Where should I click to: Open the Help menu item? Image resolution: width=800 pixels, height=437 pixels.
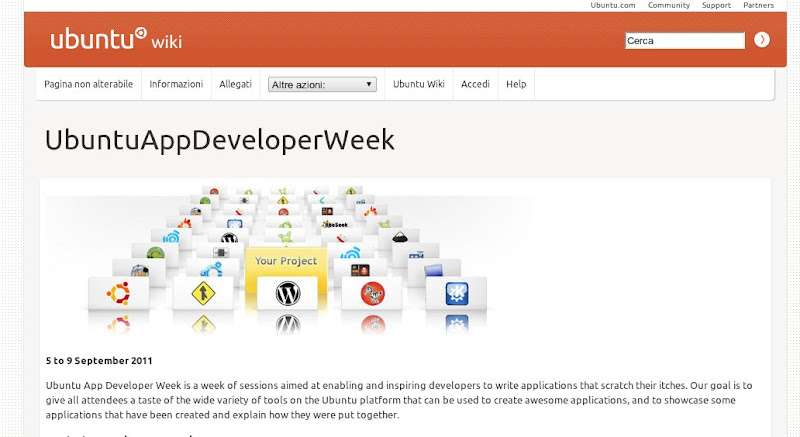click(516, 84)
